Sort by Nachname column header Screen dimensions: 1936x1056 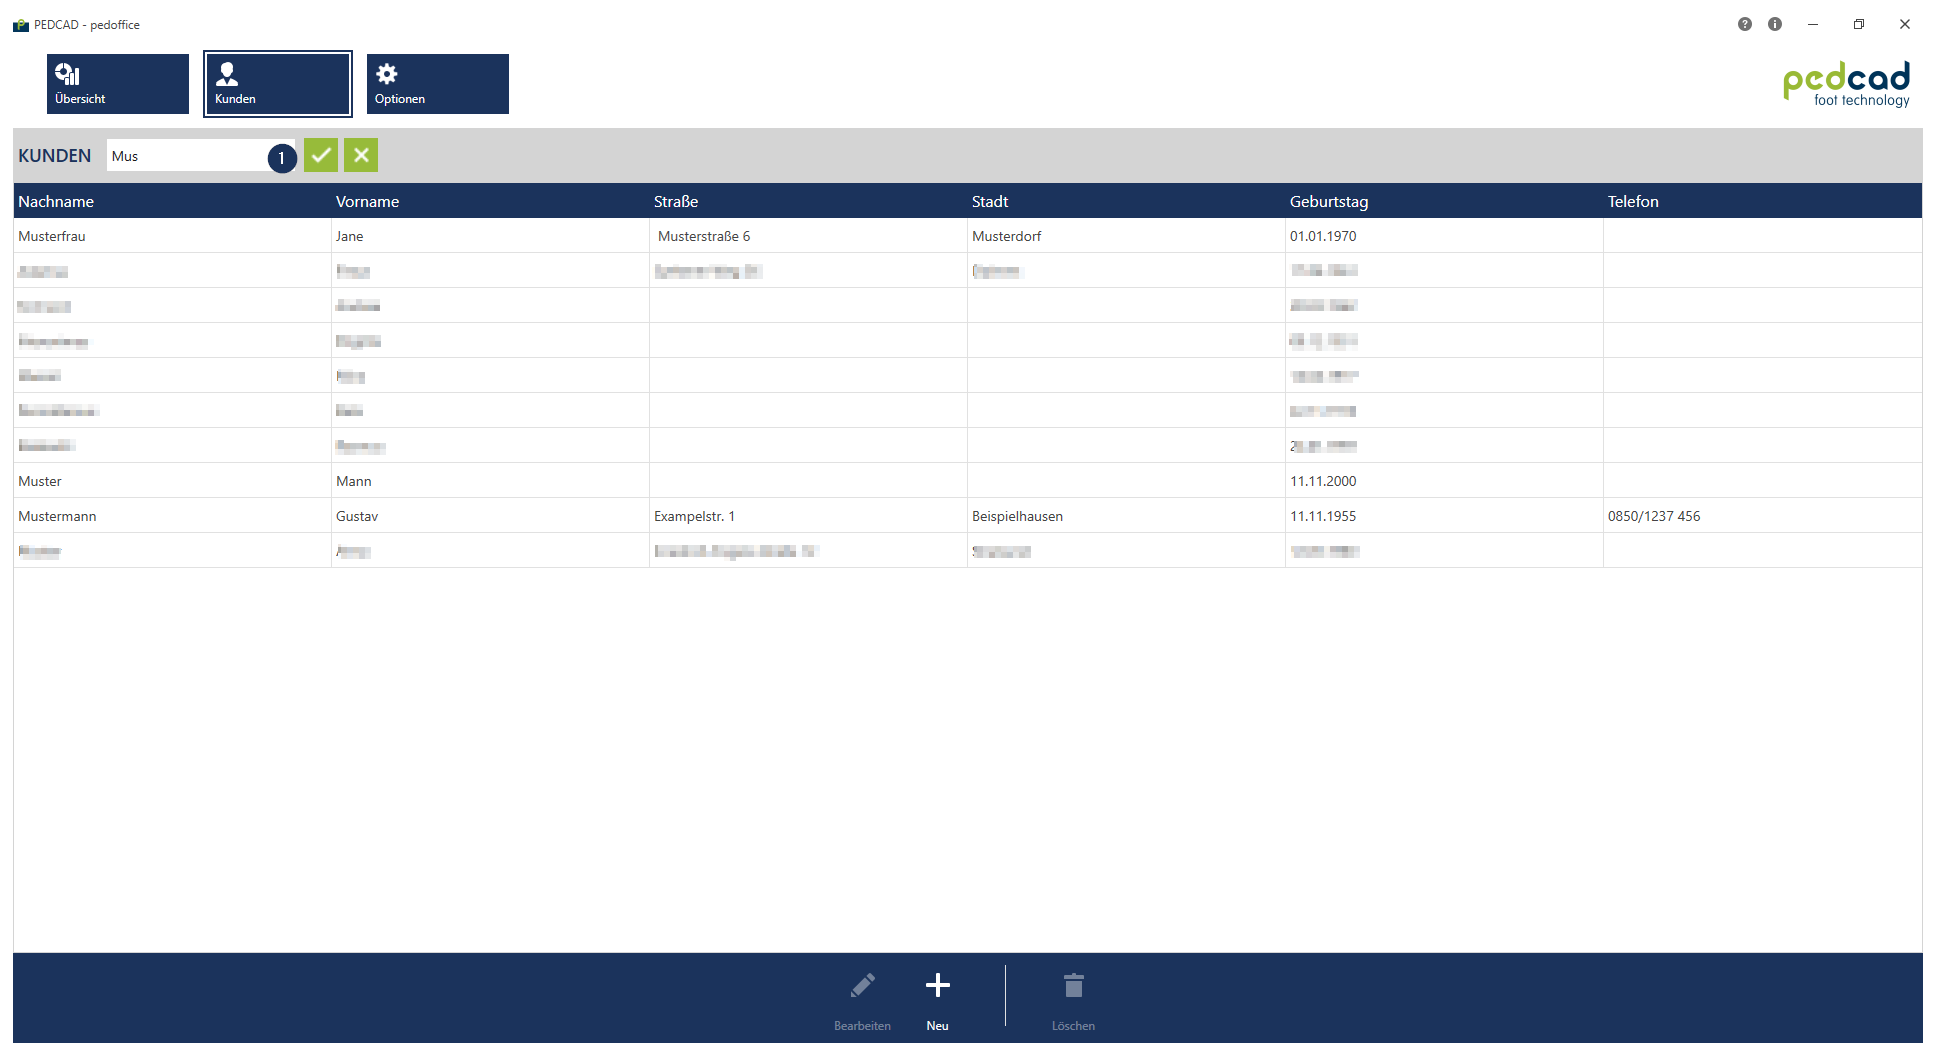56,201
